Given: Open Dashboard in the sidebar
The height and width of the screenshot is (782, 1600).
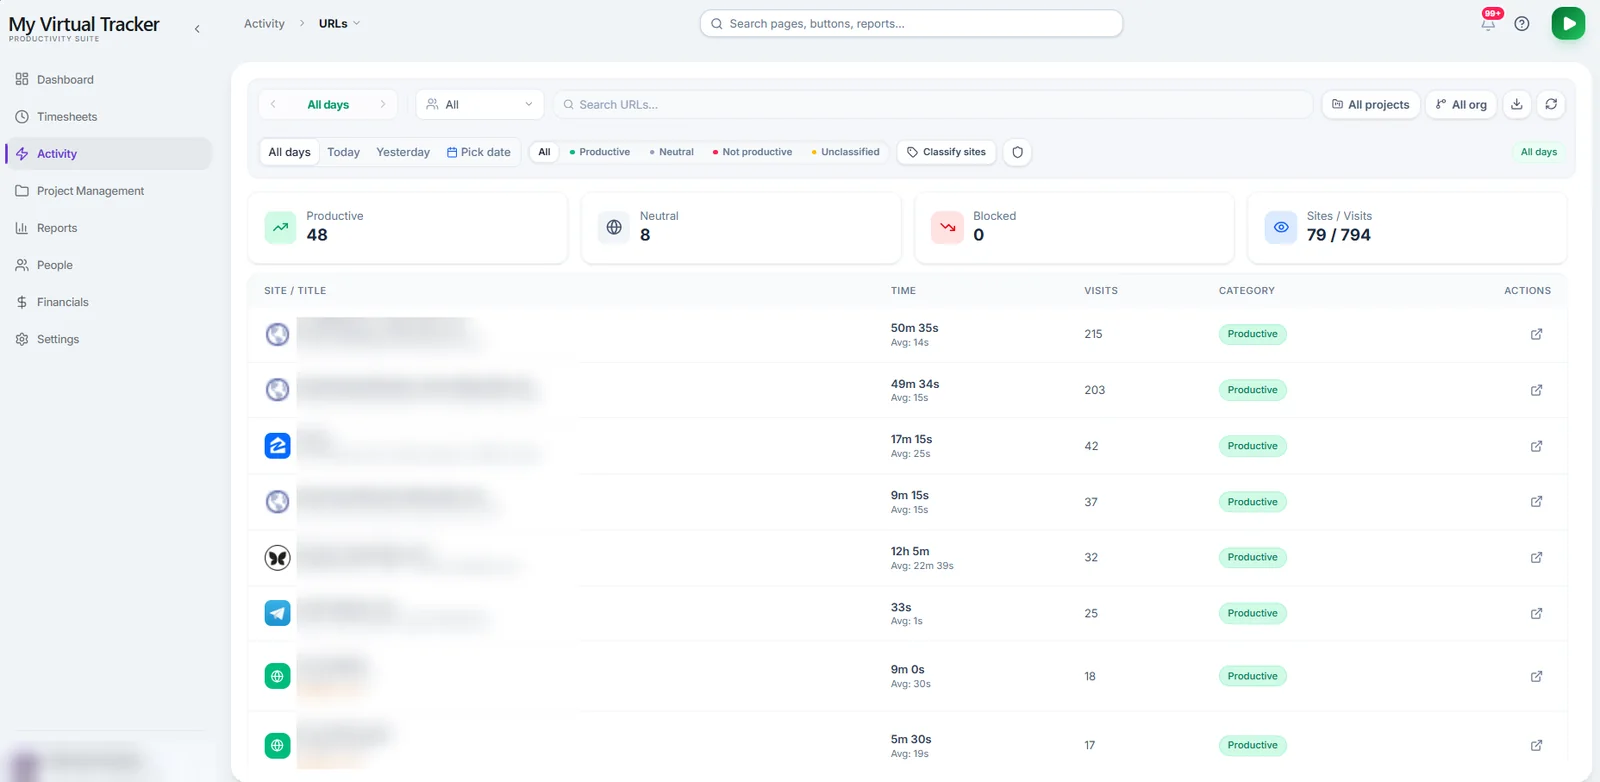Looking at the screenshot, I should [108, 80].
